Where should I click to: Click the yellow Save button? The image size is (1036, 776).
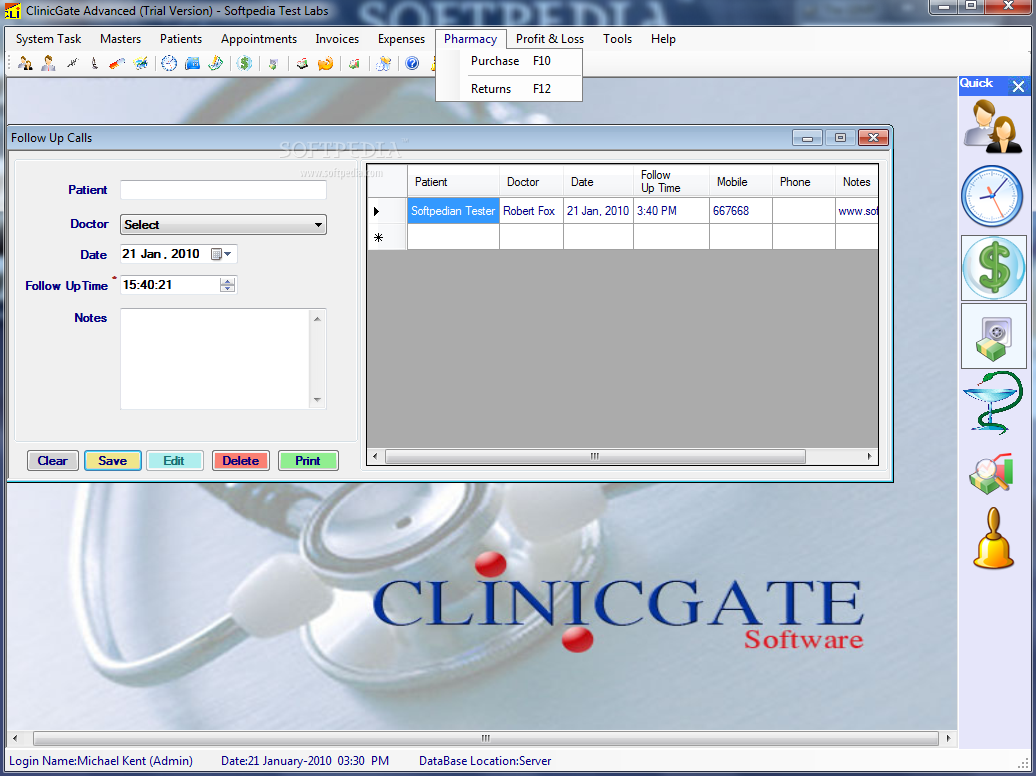coord(112,461)
